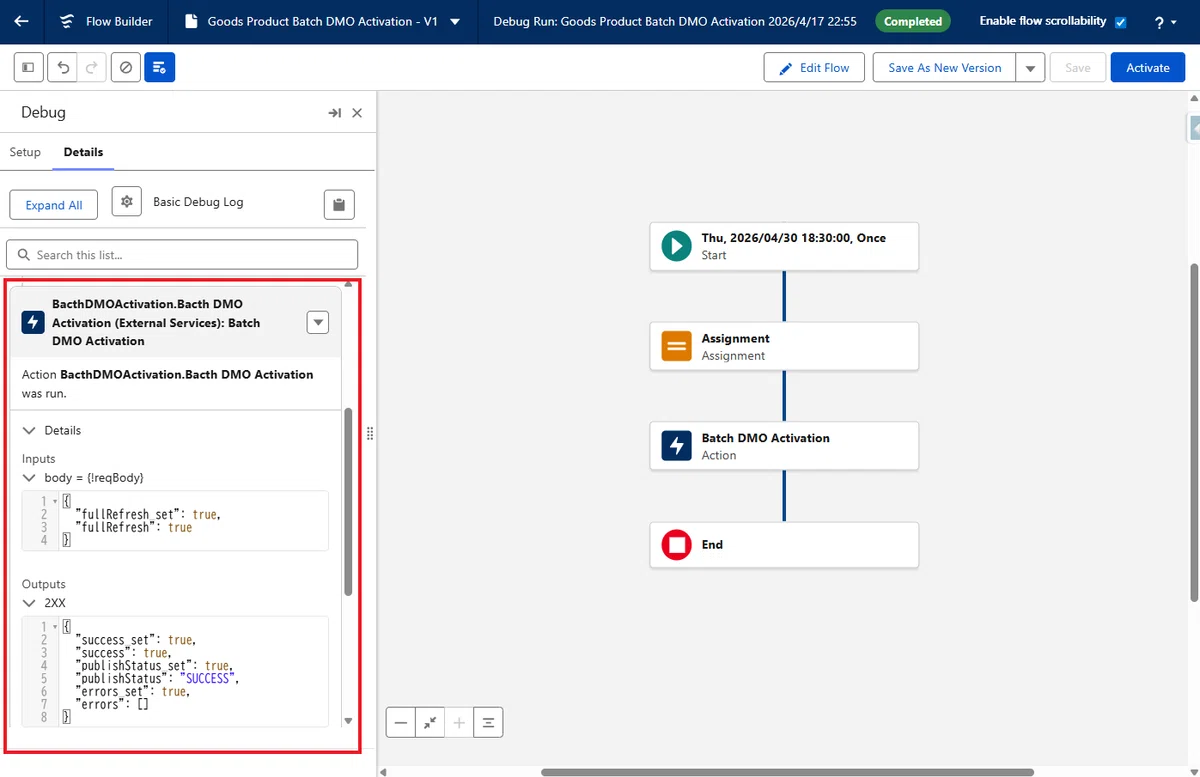
Task: Select the Start element on the canvas
Action: [x=784, y=246]
